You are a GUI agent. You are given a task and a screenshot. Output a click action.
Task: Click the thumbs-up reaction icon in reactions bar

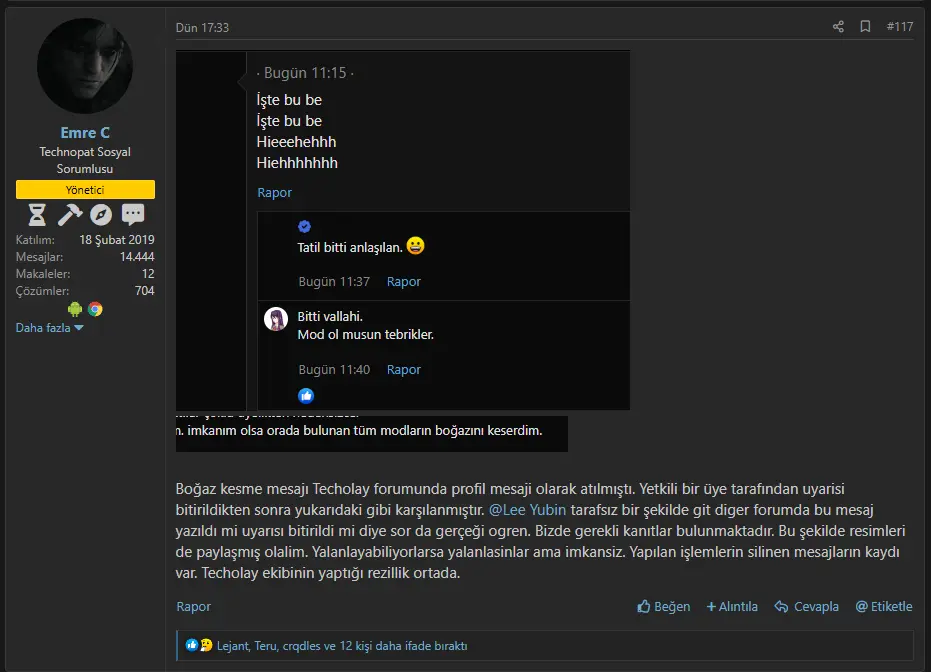[x=191, y=645]
